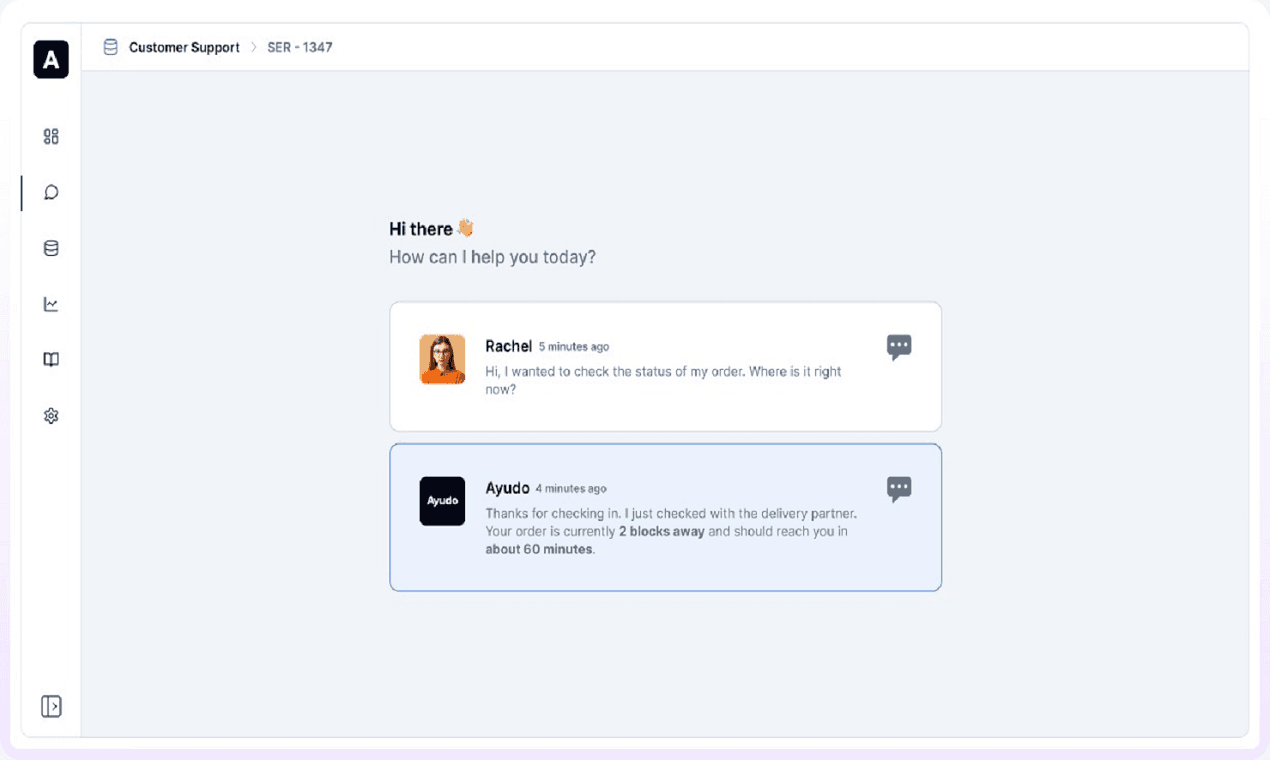Open the Customer Support breadcrumb item
Screen dimensions: 1270x760
pos(184,47)
